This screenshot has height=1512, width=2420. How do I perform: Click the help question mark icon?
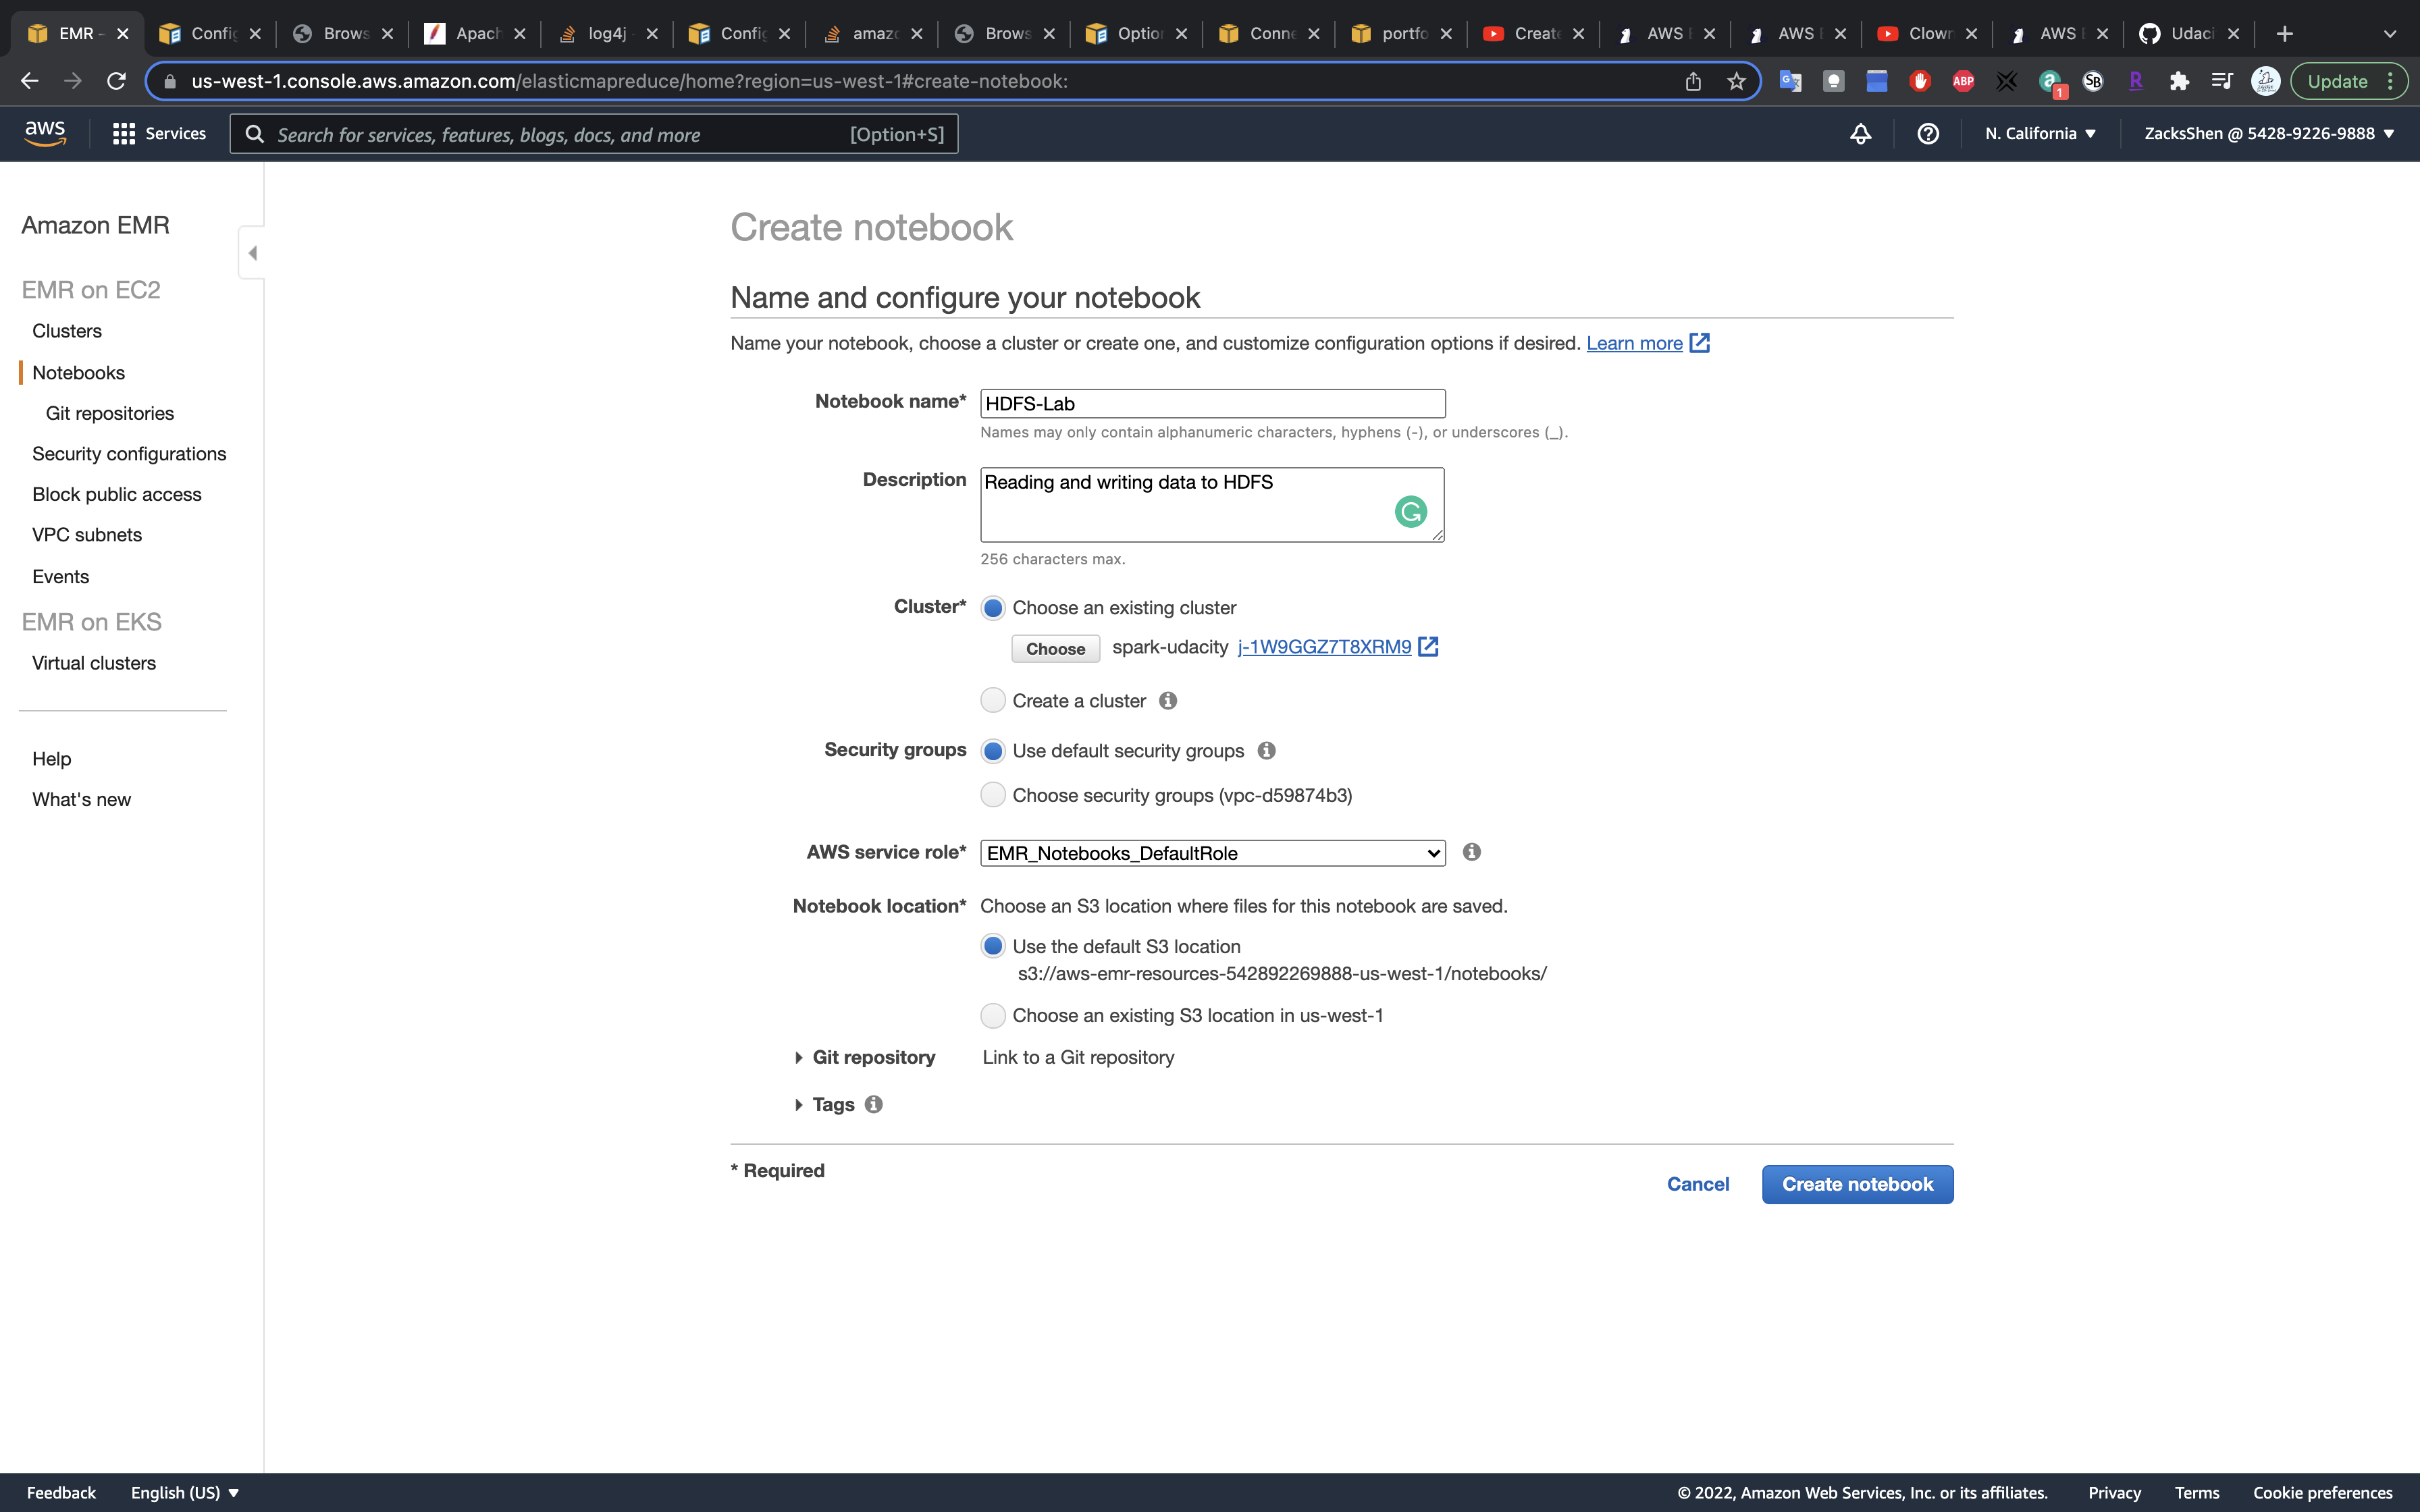pos(1928,134)
